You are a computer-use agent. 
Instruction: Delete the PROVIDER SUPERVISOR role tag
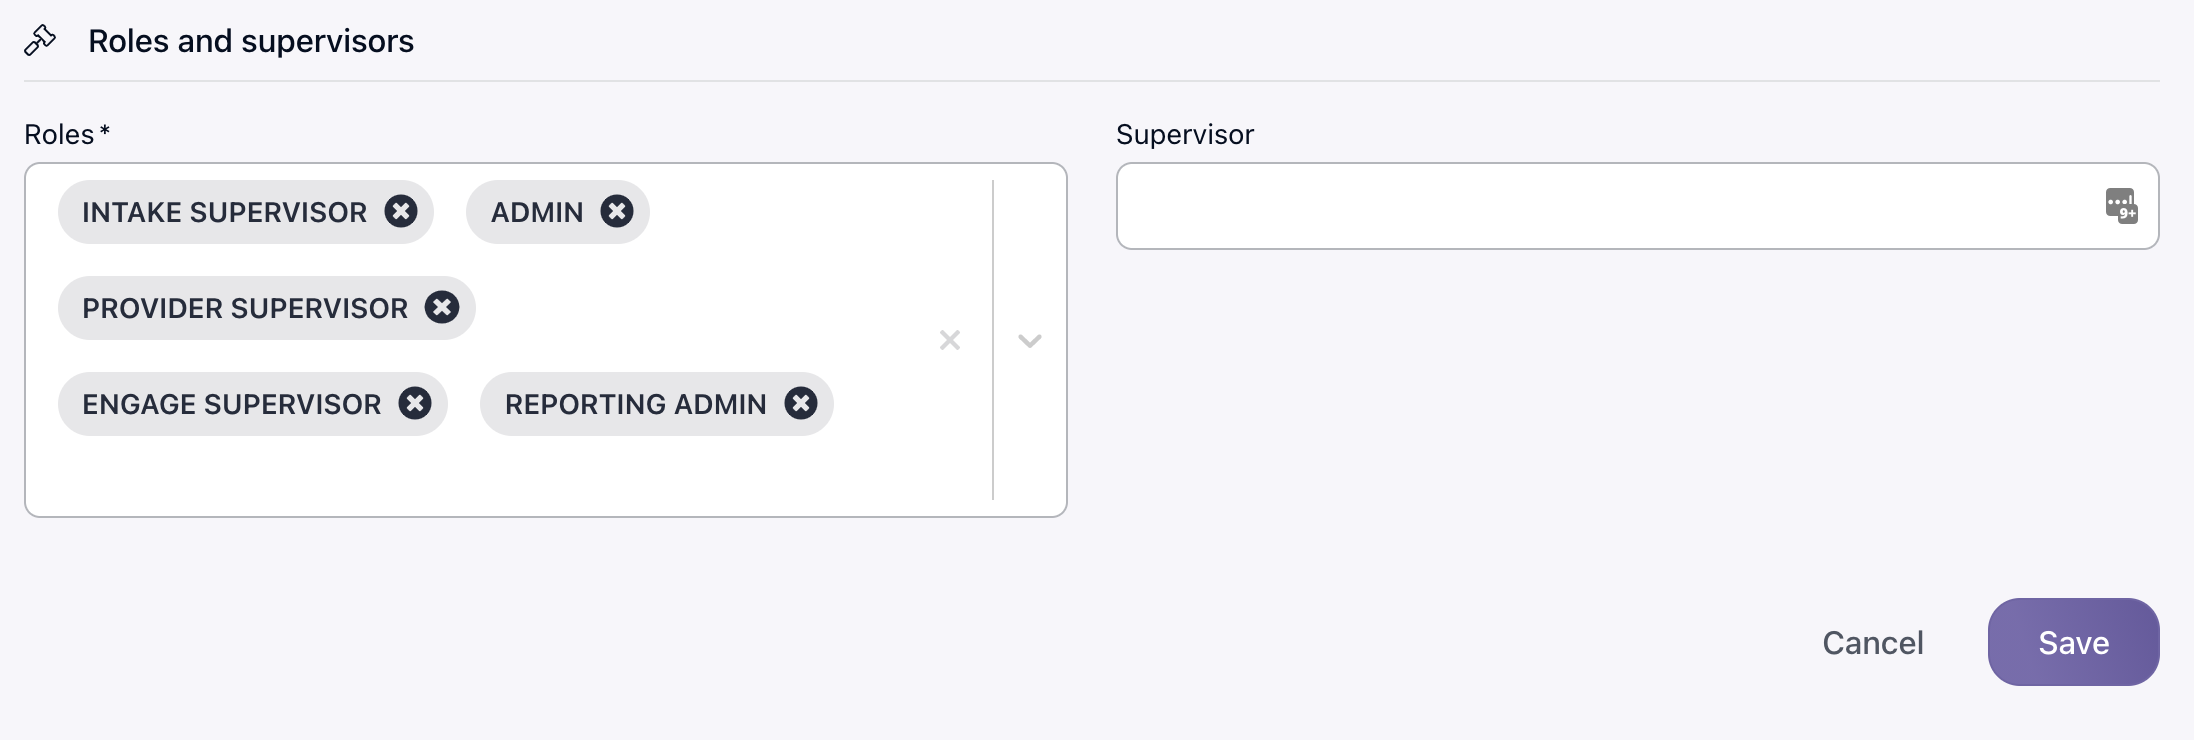(442, 308)
